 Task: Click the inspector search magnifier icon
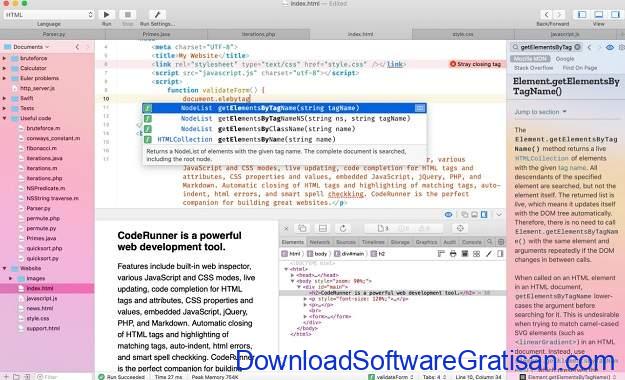coord(489,242)
